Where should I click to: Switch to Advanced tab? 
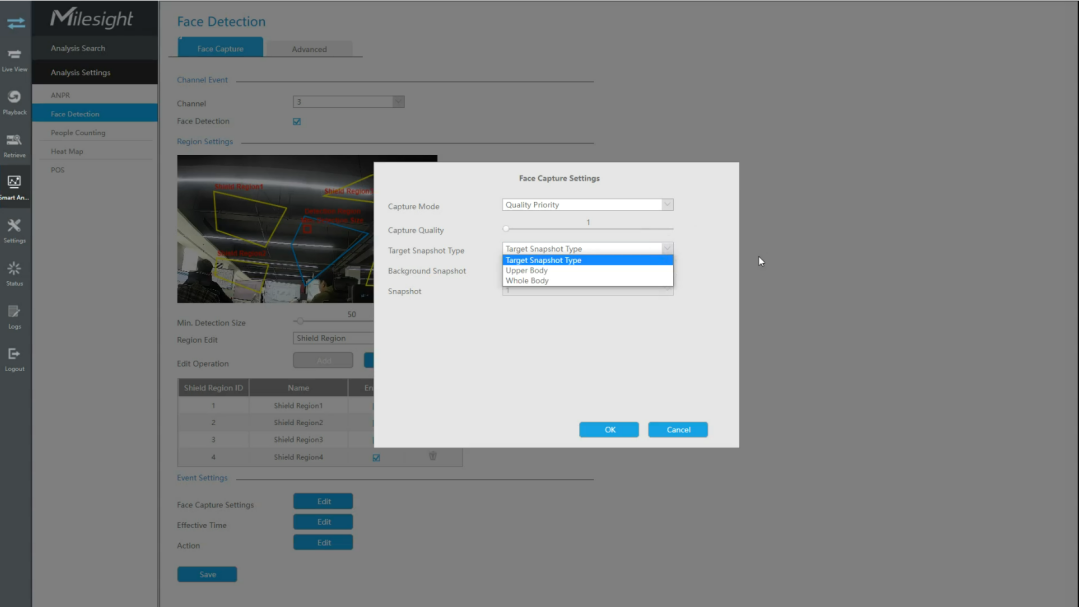(x=309, y=49)
